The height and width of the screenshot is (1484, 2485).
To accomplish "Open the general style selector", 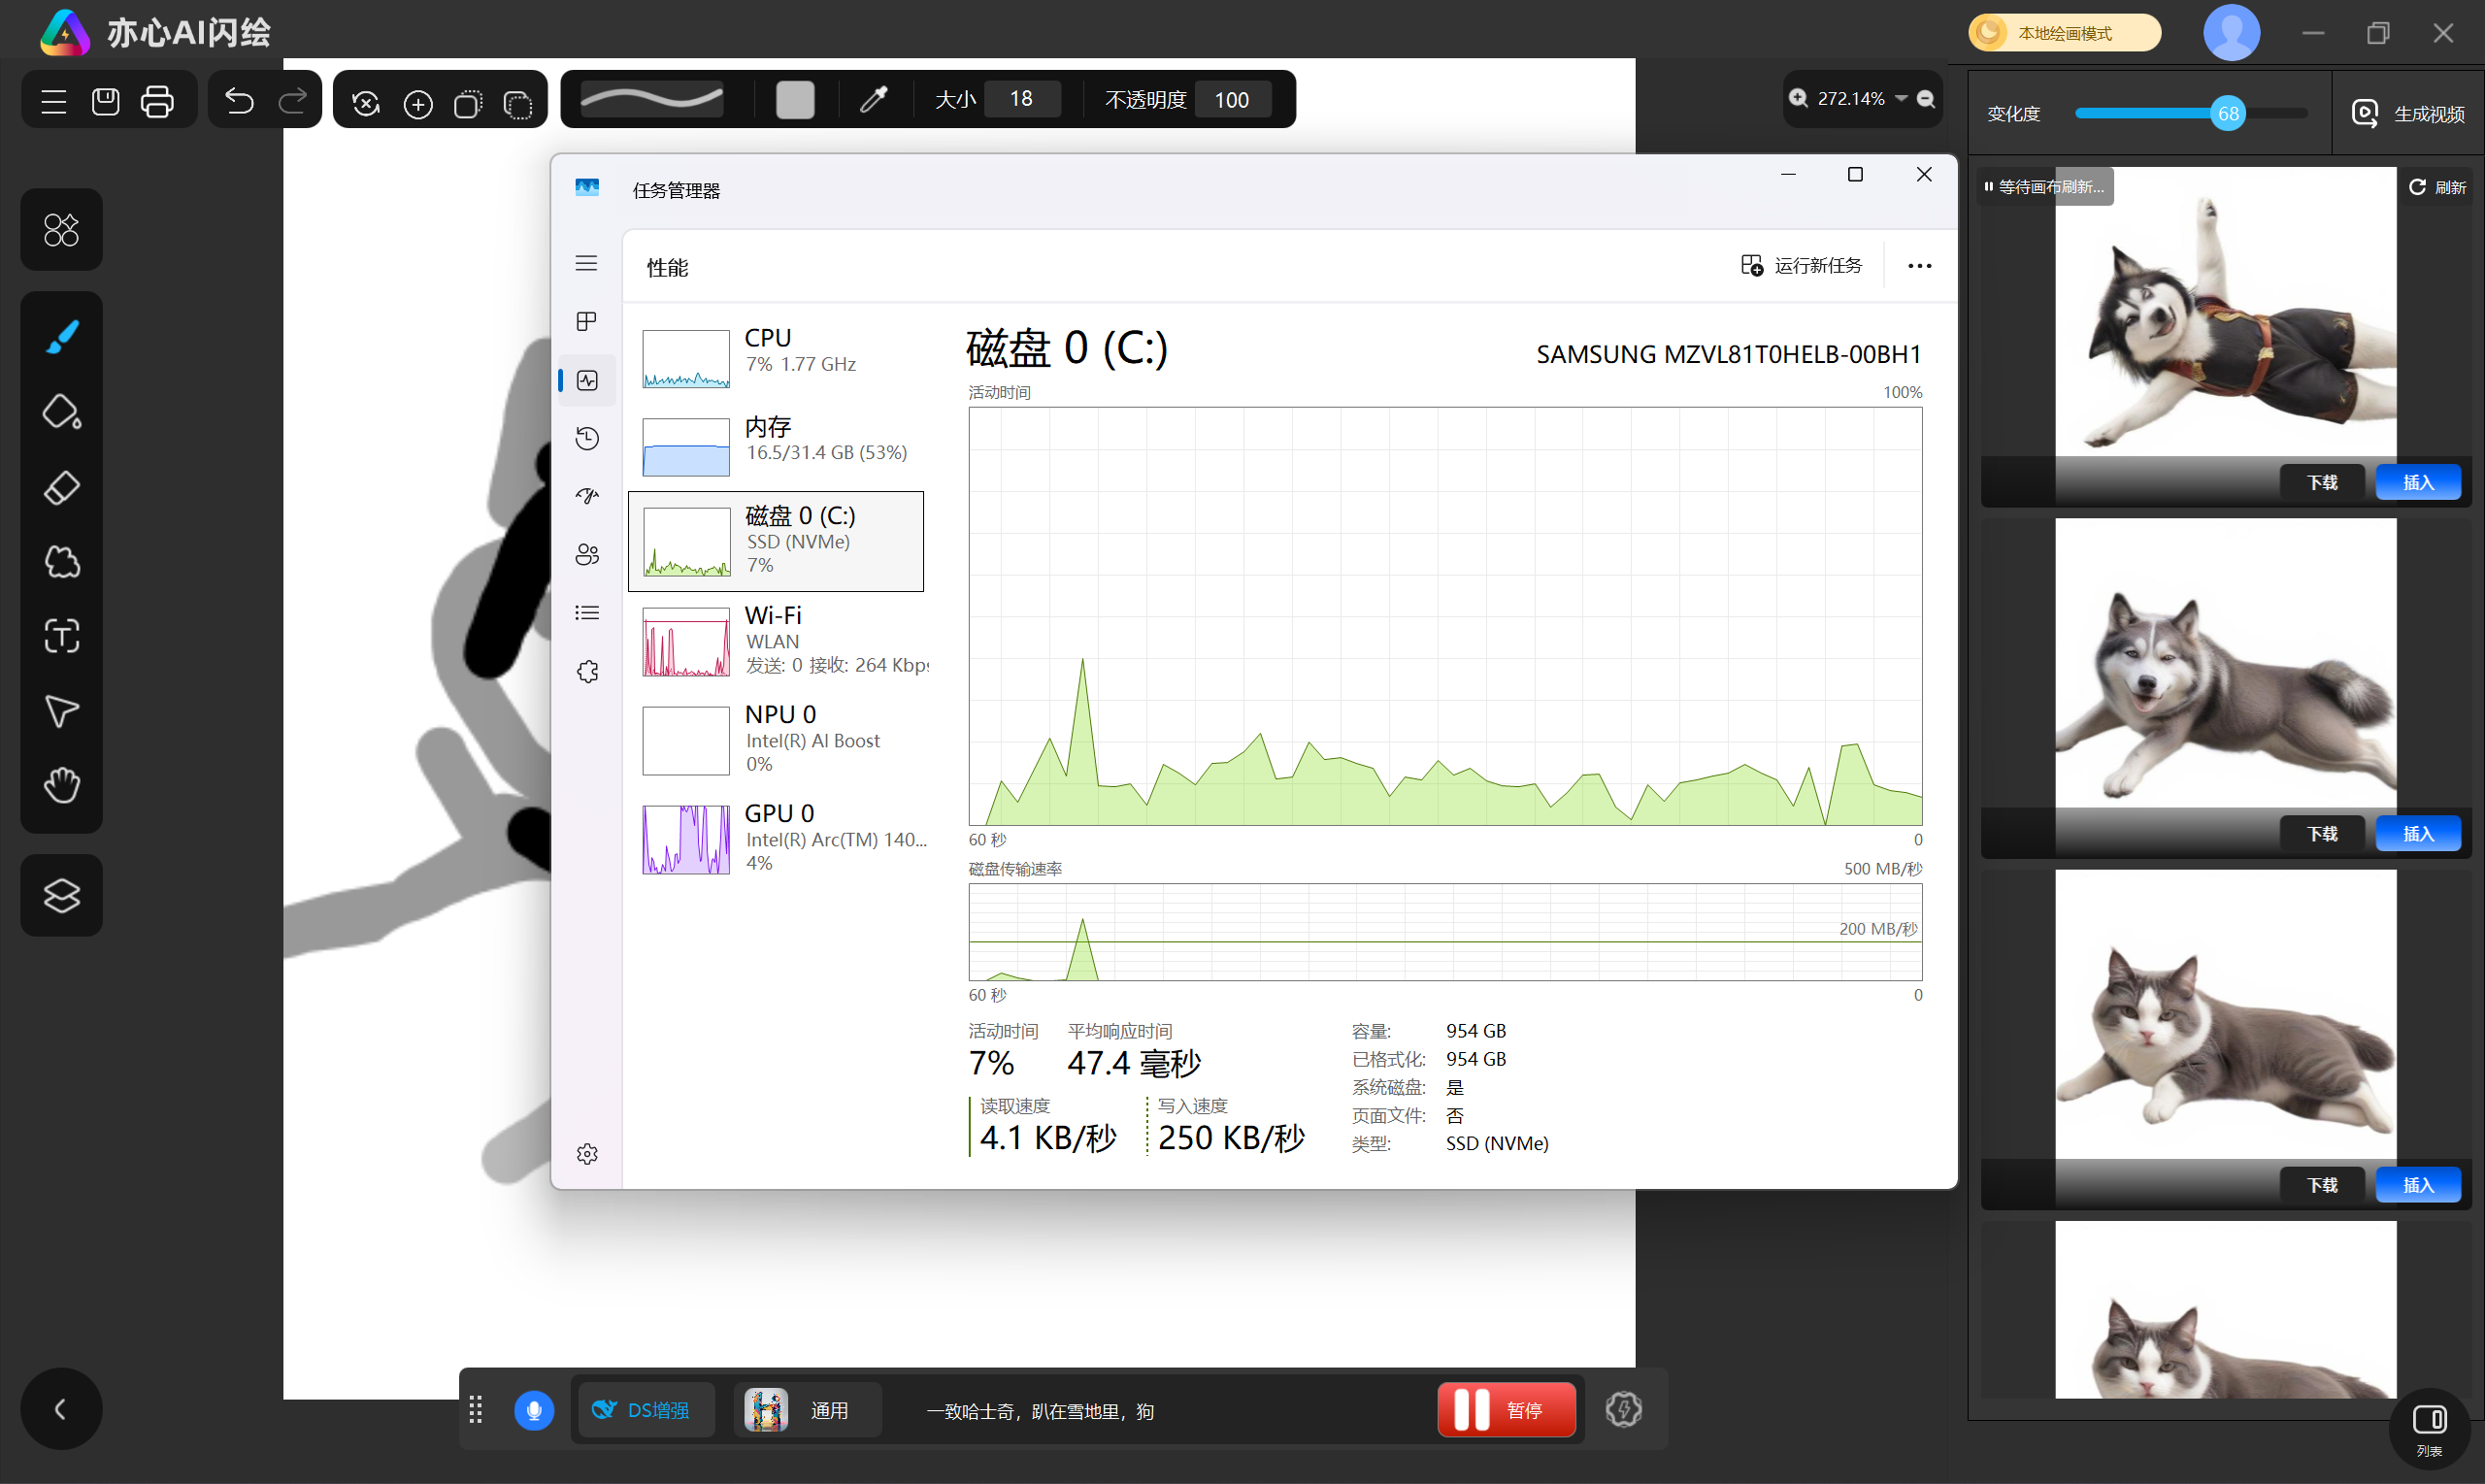I will click(x=806, y=1410).
